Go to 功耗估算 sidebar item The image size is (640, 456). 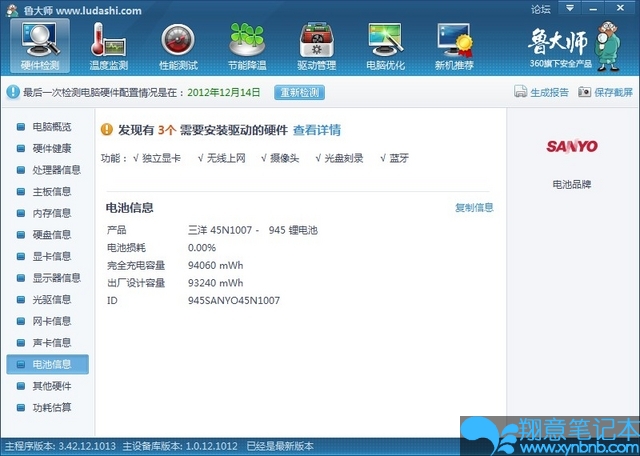[x=51, y=407]
